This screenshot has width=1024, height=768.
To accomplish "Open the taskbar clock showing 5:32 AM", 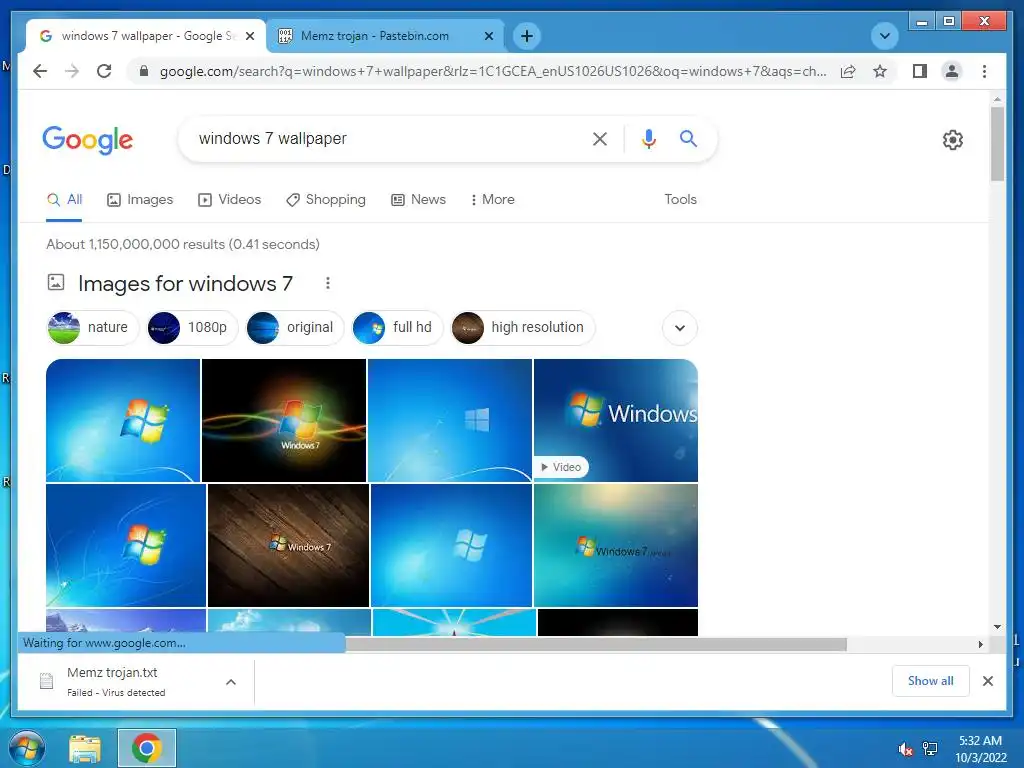I will 980,749.
